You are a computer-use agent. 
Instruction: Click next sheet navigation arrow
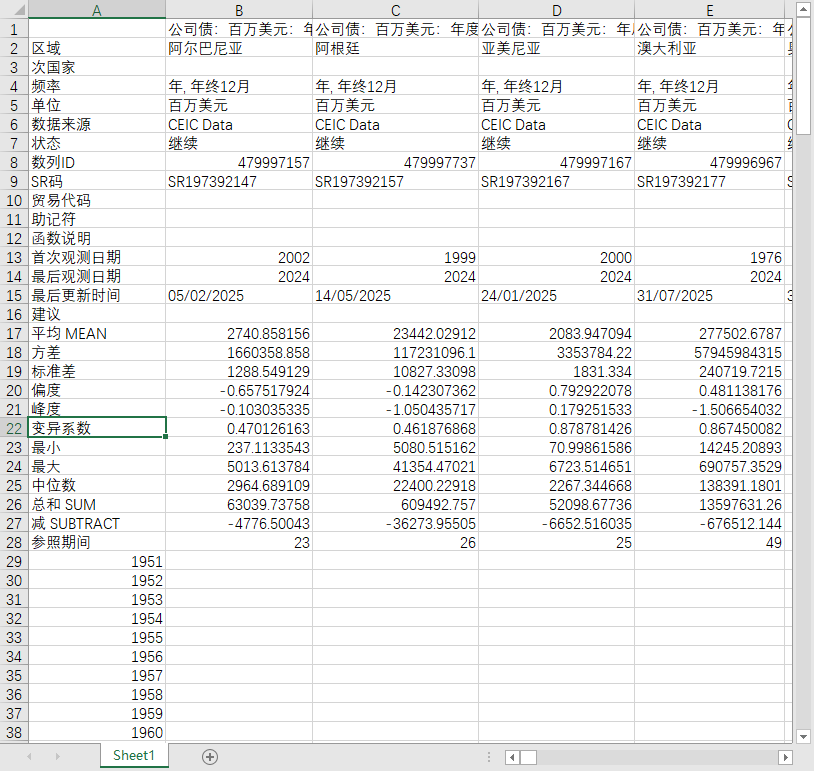pos(58,756)
